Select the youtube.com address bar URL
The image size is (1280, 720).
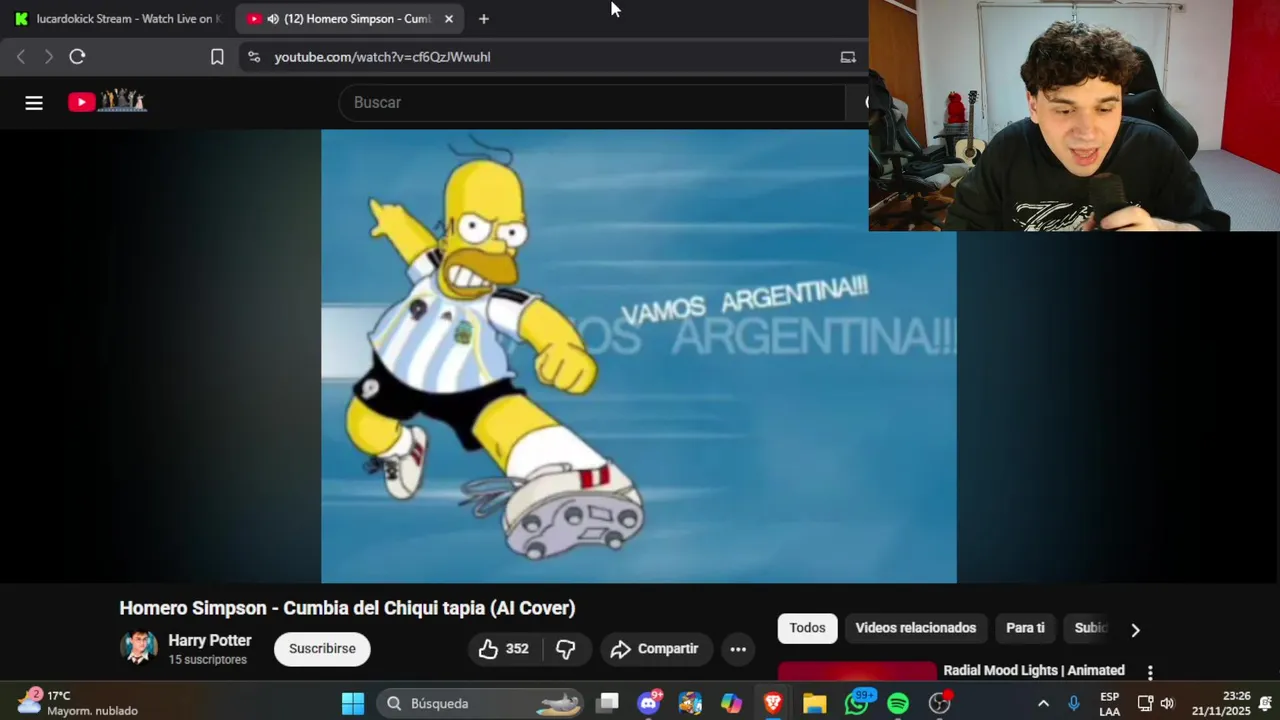click(x=382, y=57)
